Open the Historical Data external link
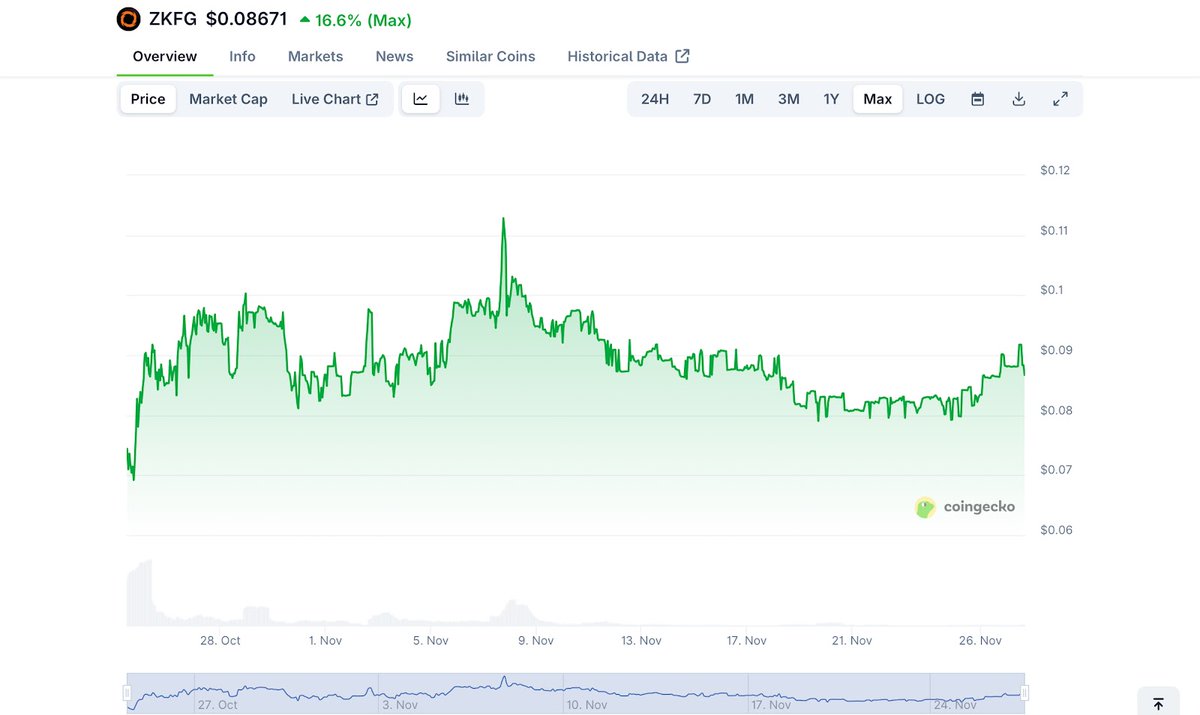 pos(628,56)
